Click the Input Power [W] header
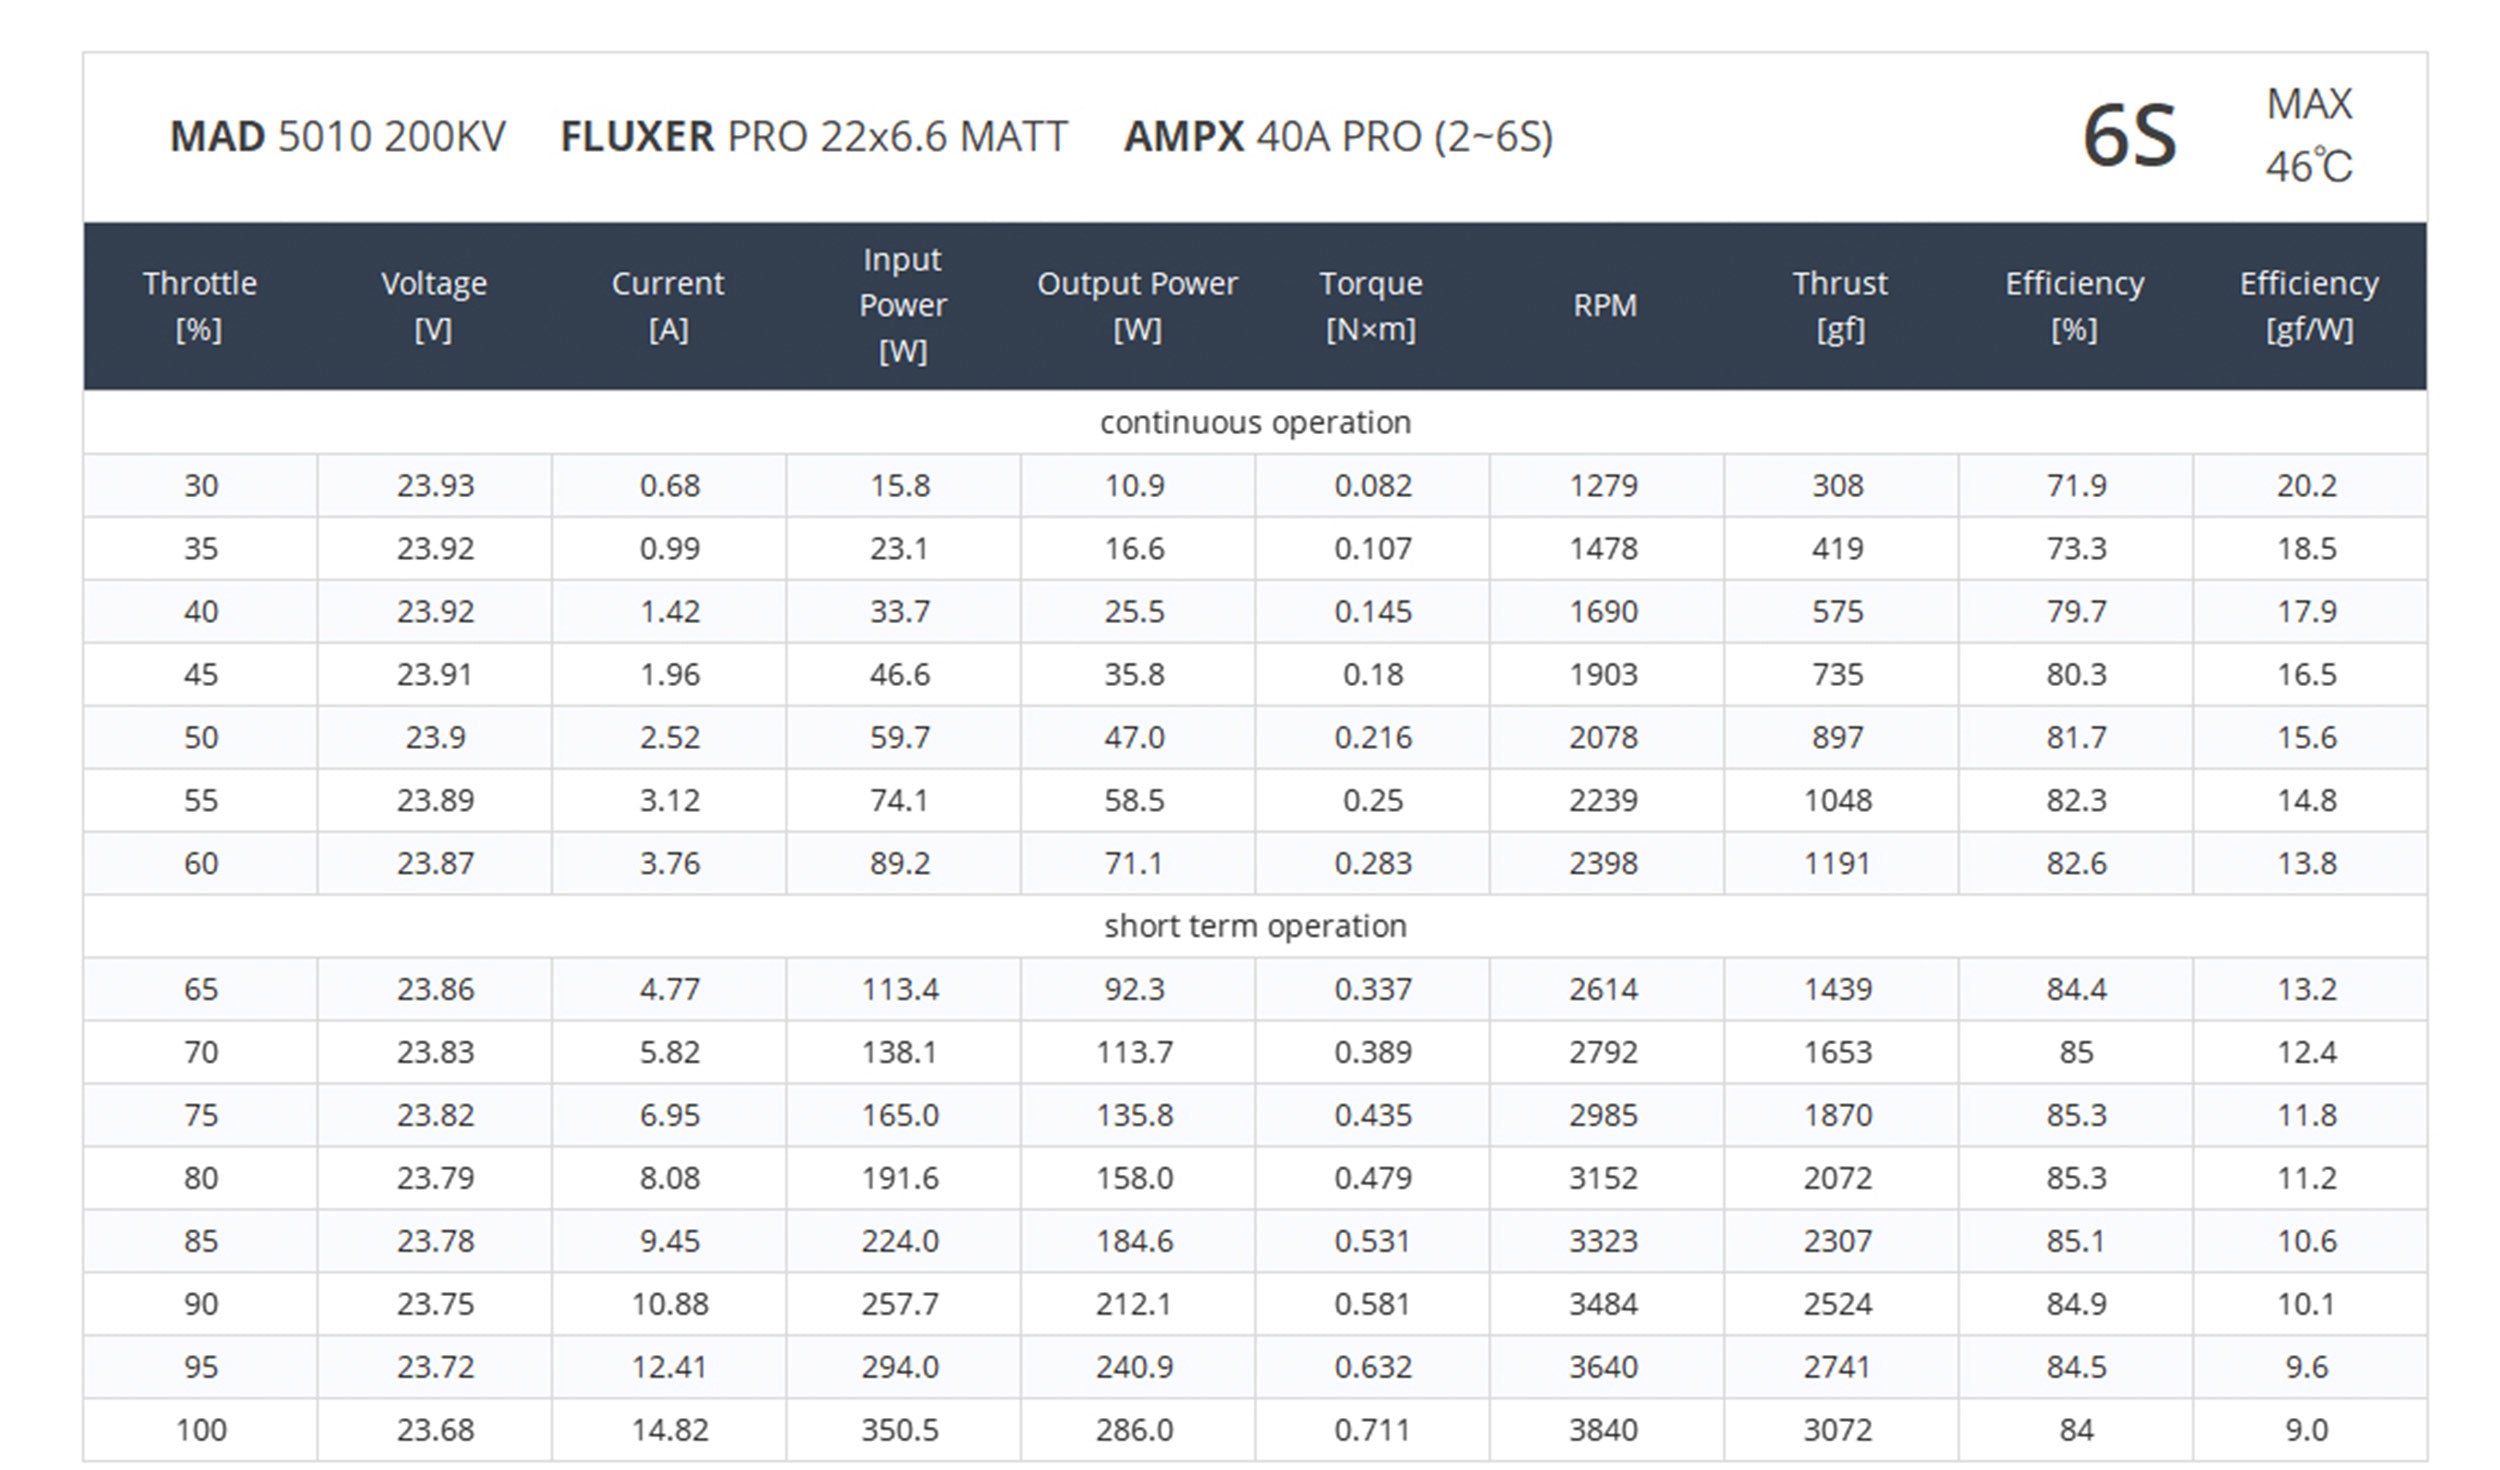This screenshot has height=1470, width=2500. coord(902,306)
